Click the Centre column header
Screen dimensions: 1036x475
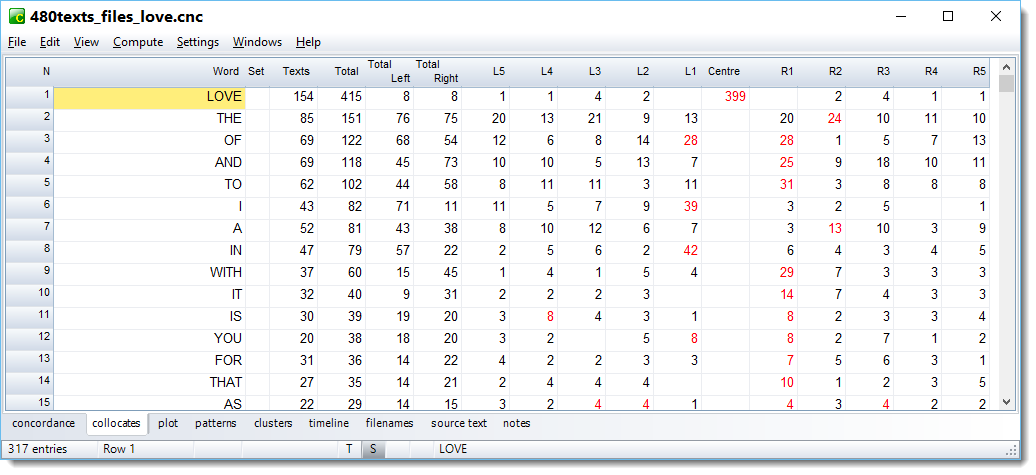pos(723,71)
